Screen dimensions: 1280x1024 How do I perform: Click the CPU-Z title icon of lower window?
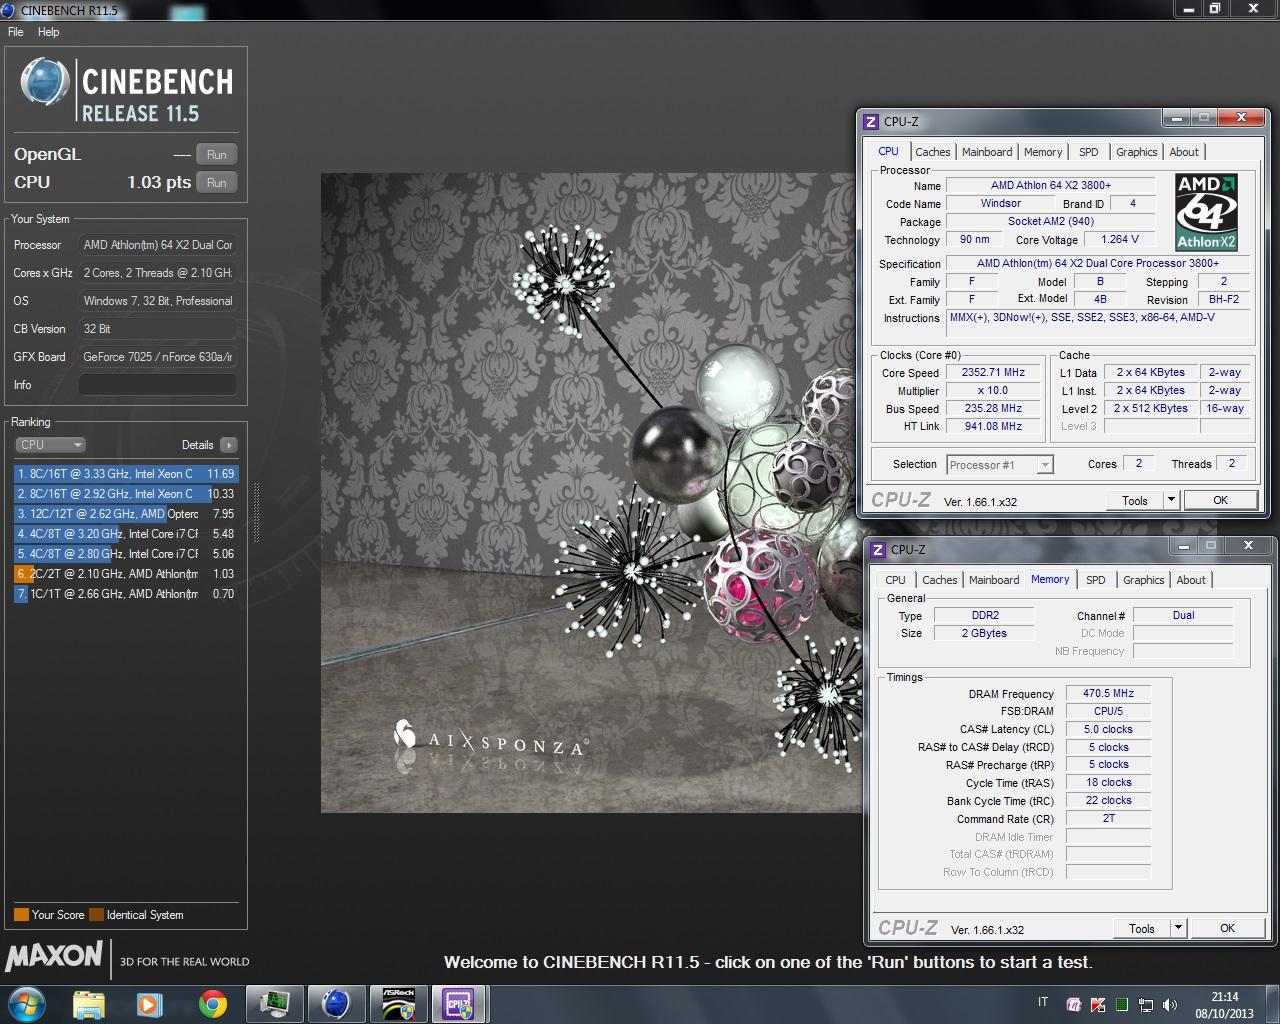(878, 549)
